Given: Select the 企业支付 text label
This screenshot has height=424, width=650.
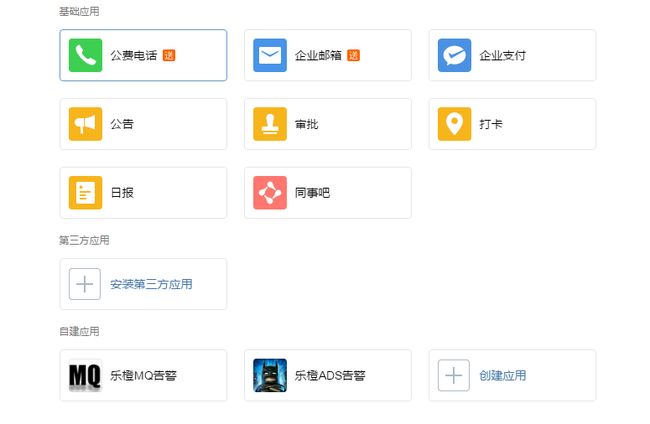Looking at the screenshot, I should 502,56.
